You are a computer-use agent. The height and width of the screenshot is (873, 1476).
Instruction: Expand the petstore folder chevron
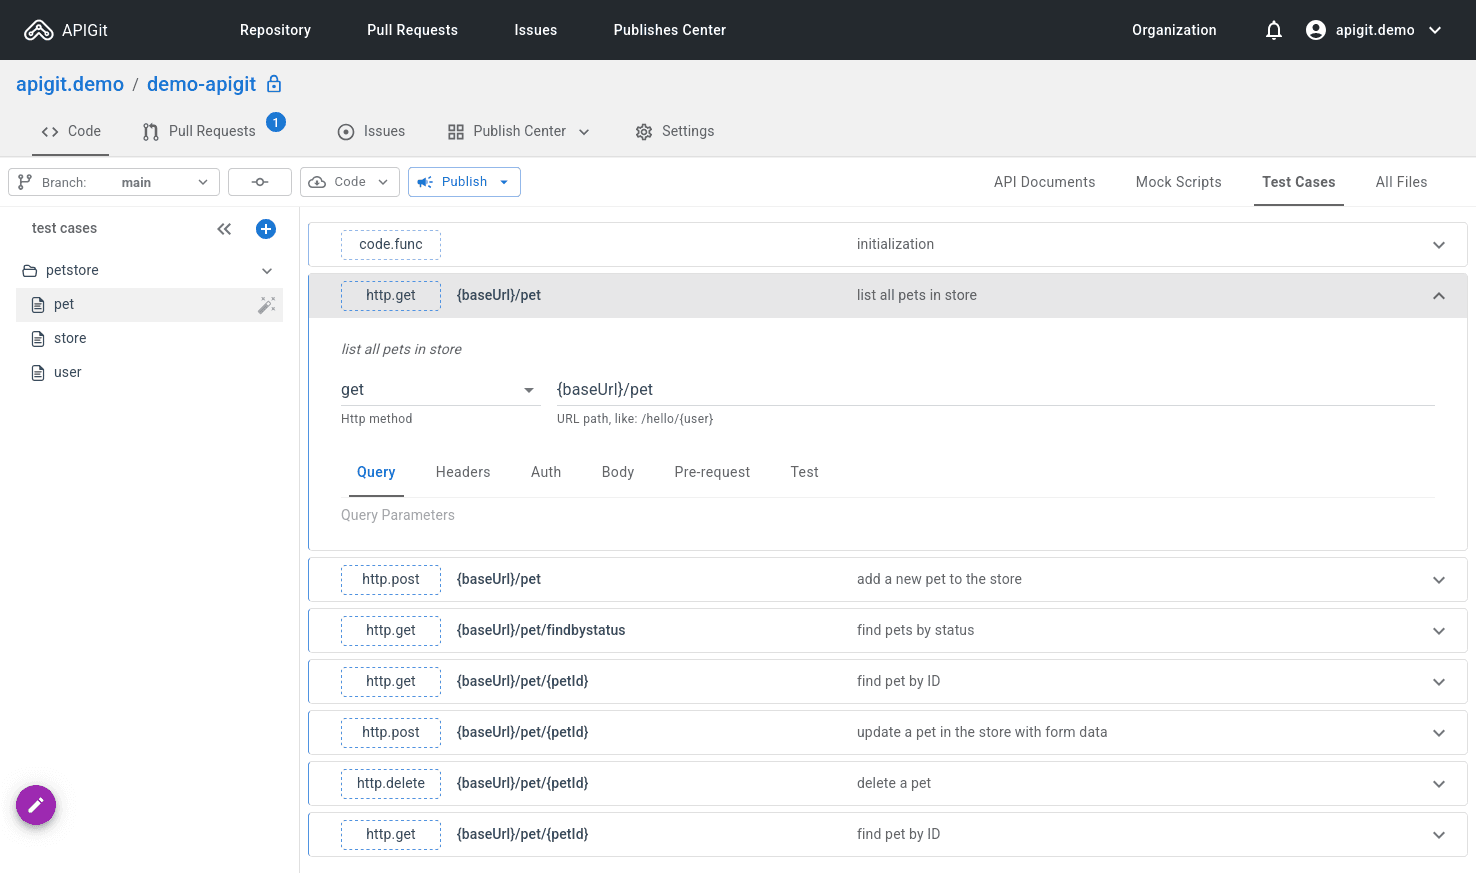pos(267,271)
